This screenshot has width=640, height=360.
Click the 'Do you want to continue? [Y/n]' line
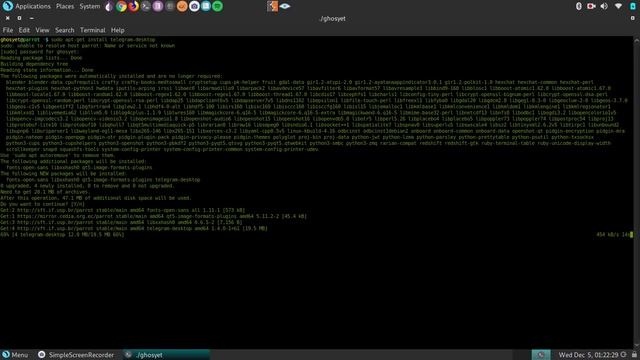tap(42, 204)
